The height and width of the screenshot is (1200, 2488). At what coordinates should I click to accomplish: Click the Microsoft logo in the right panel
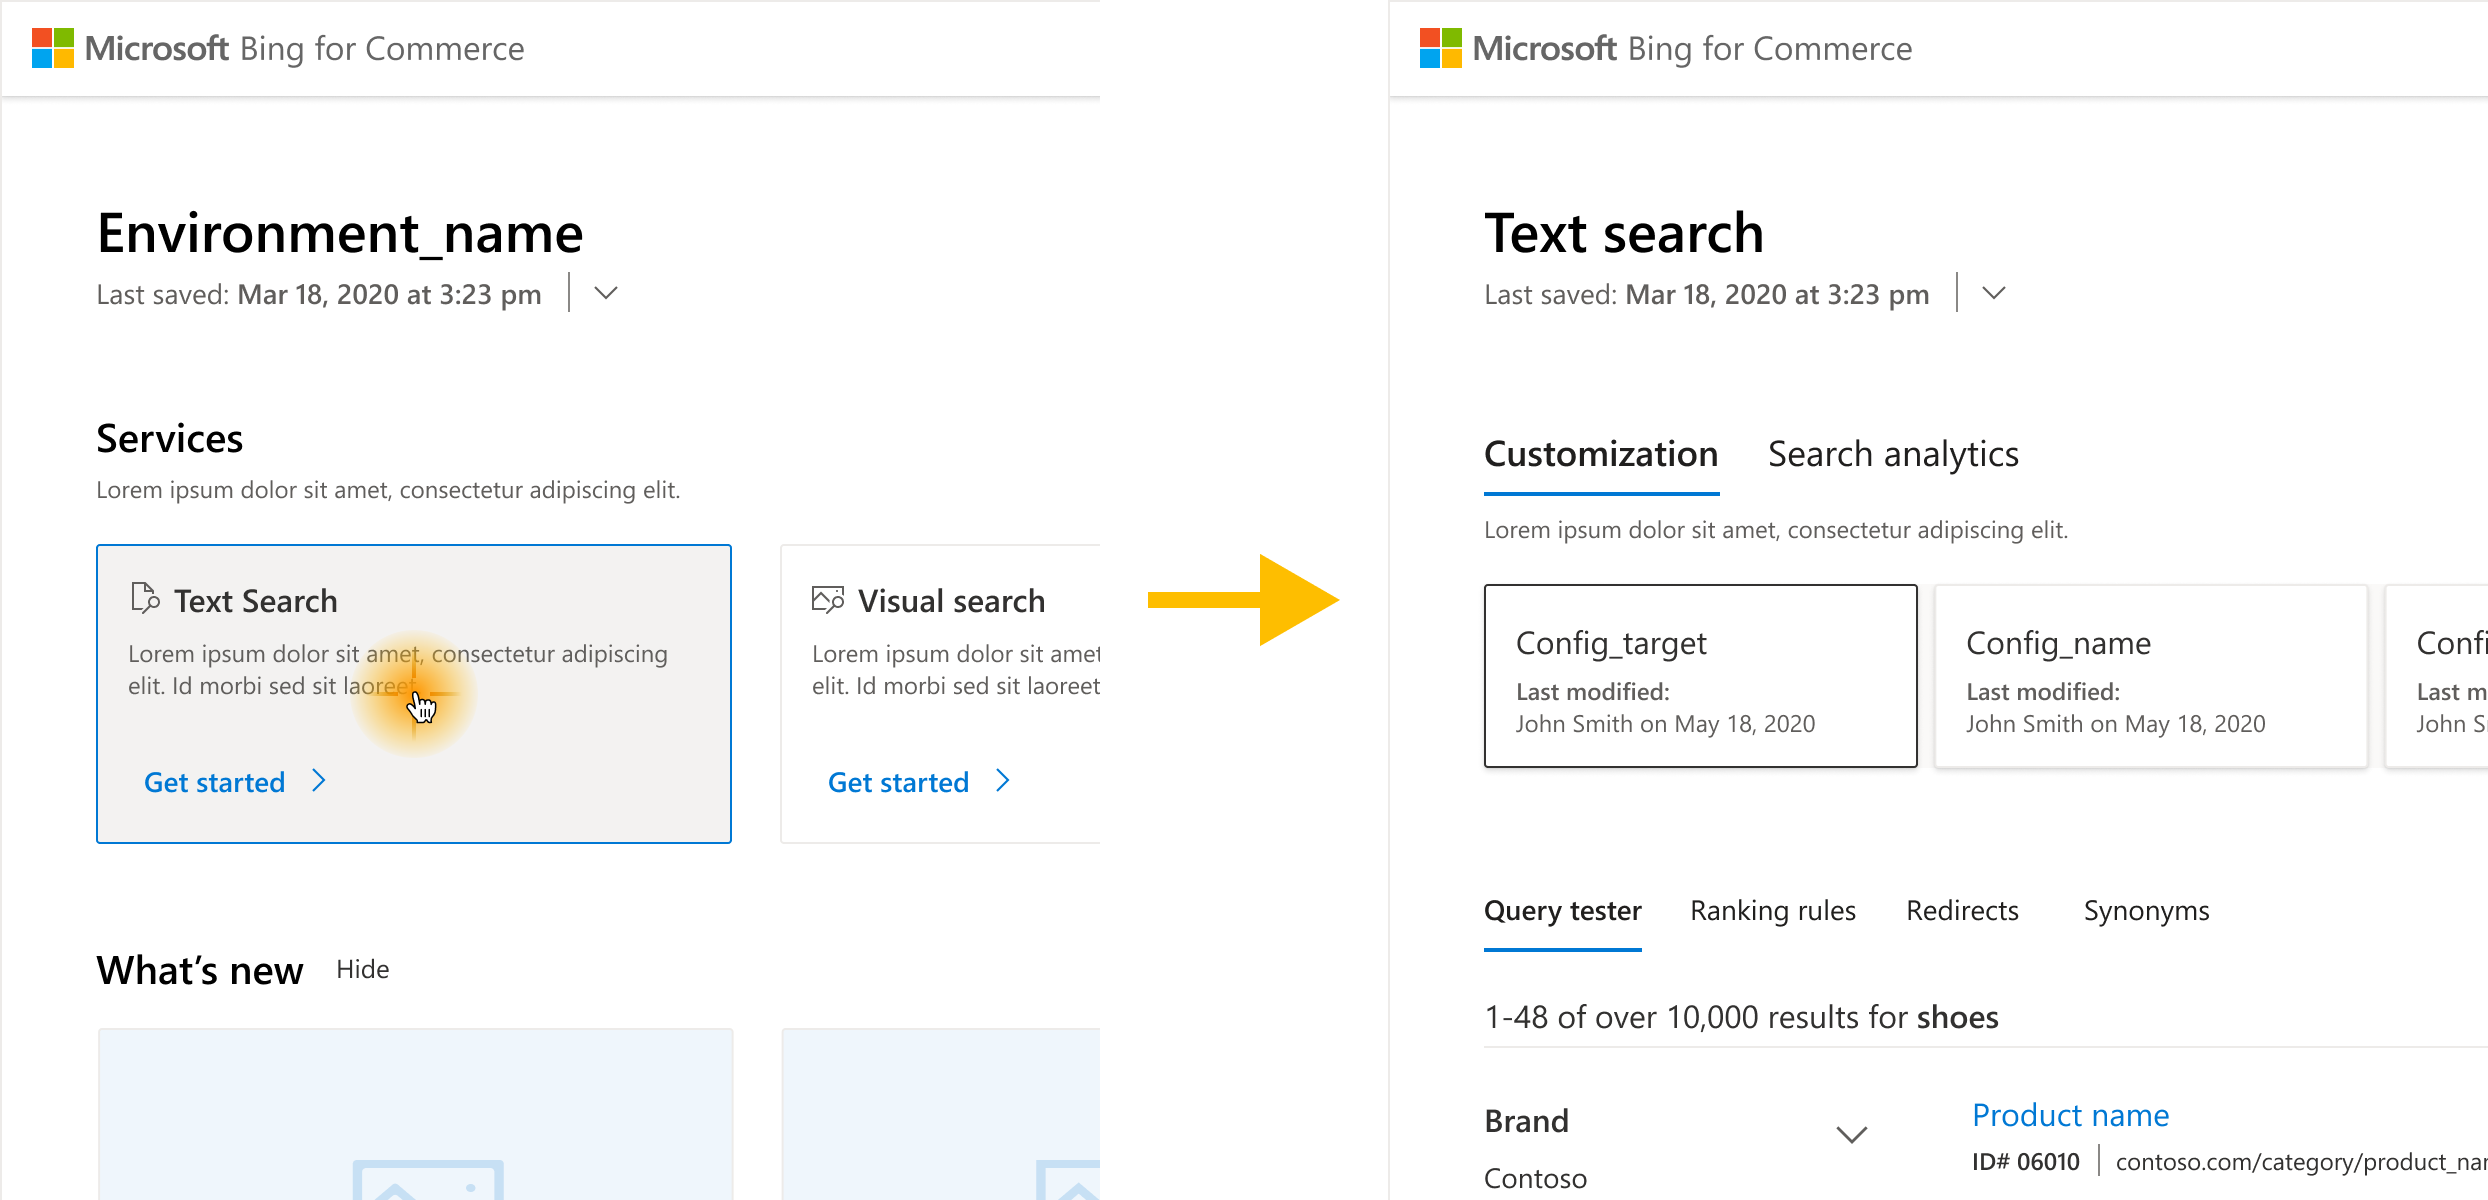click(x=1441, y=48)
